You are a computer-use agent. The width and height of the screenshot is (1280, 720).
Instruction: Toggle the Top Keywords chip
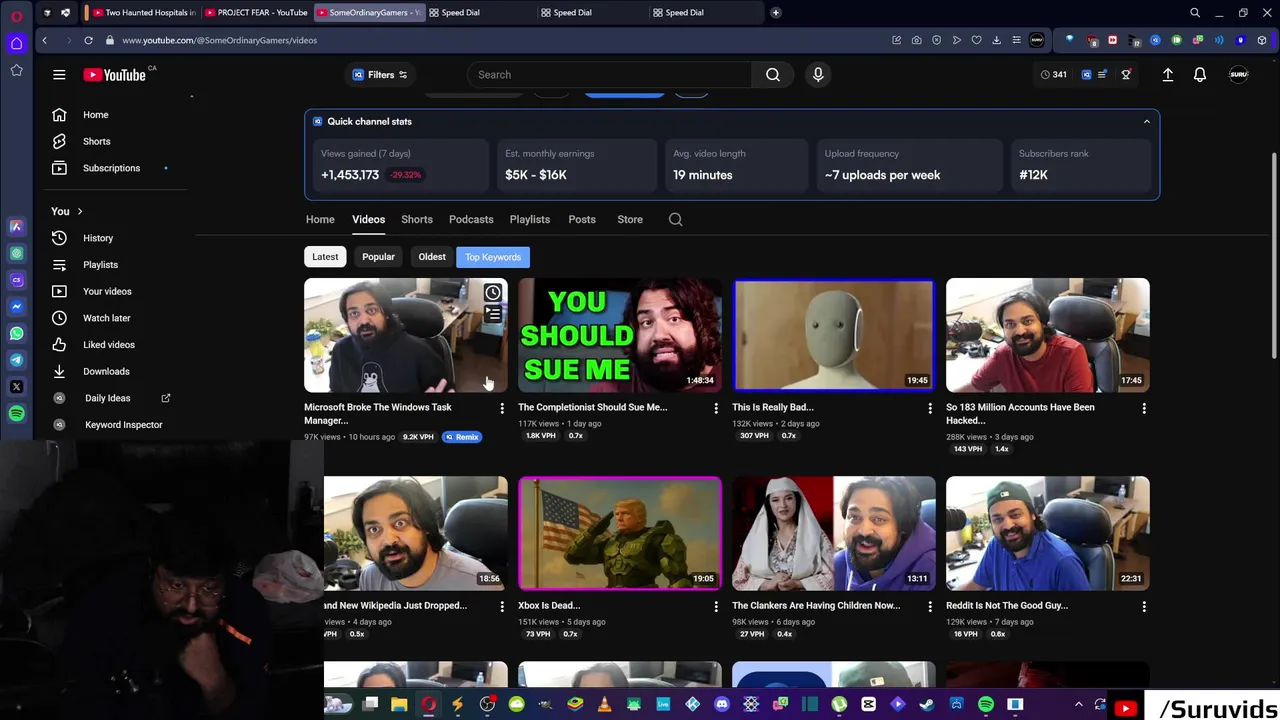click(x=493, y=257)
